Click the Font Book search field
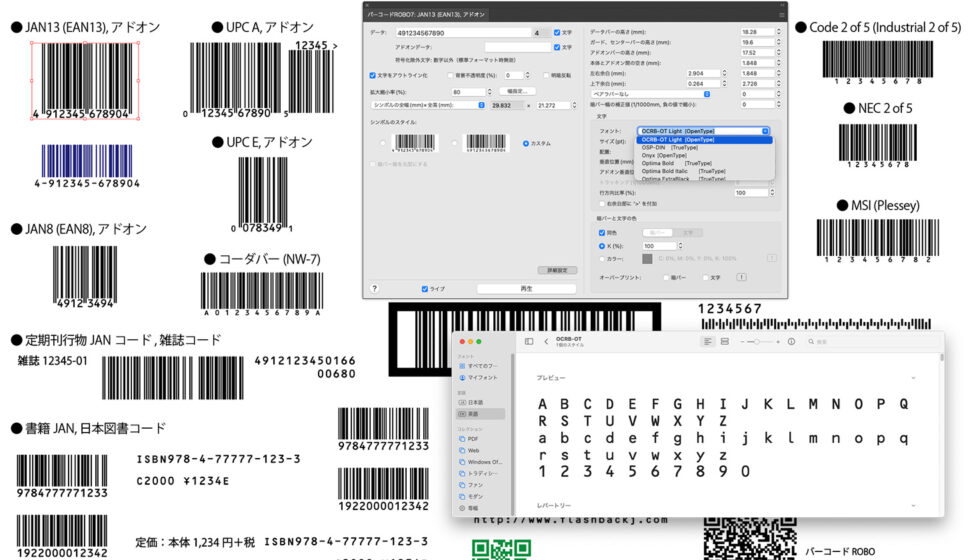This screenshot has width=980, height=560. 874,342
